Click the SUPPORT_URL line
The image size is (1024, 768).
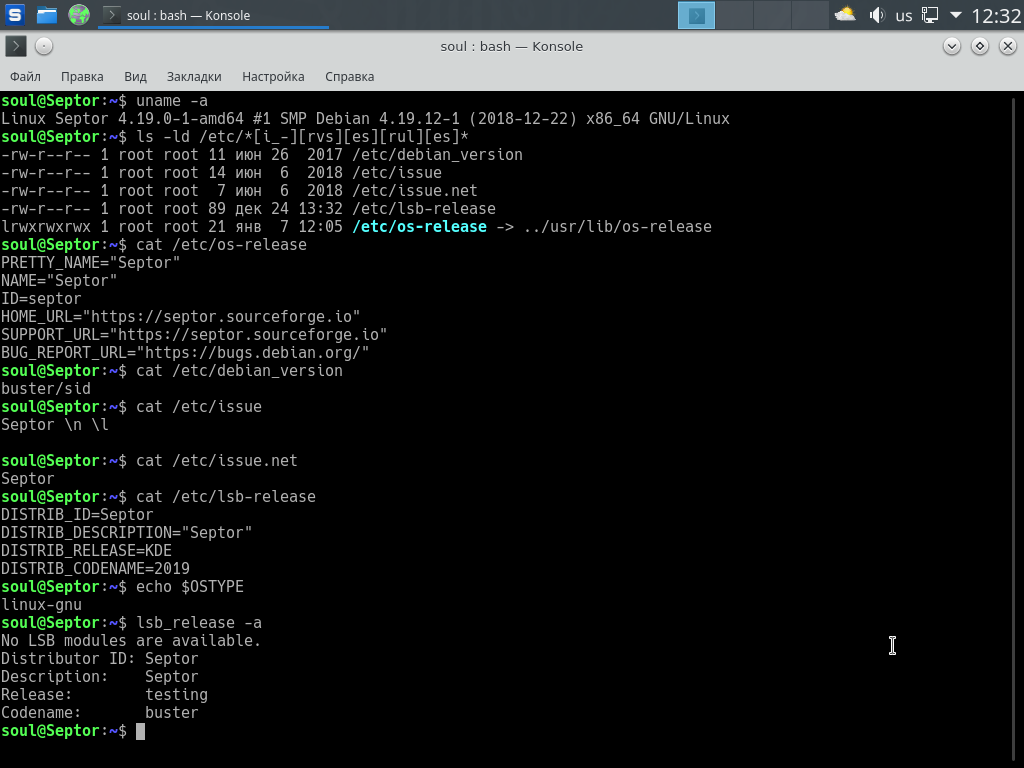(x=194, y=334)
